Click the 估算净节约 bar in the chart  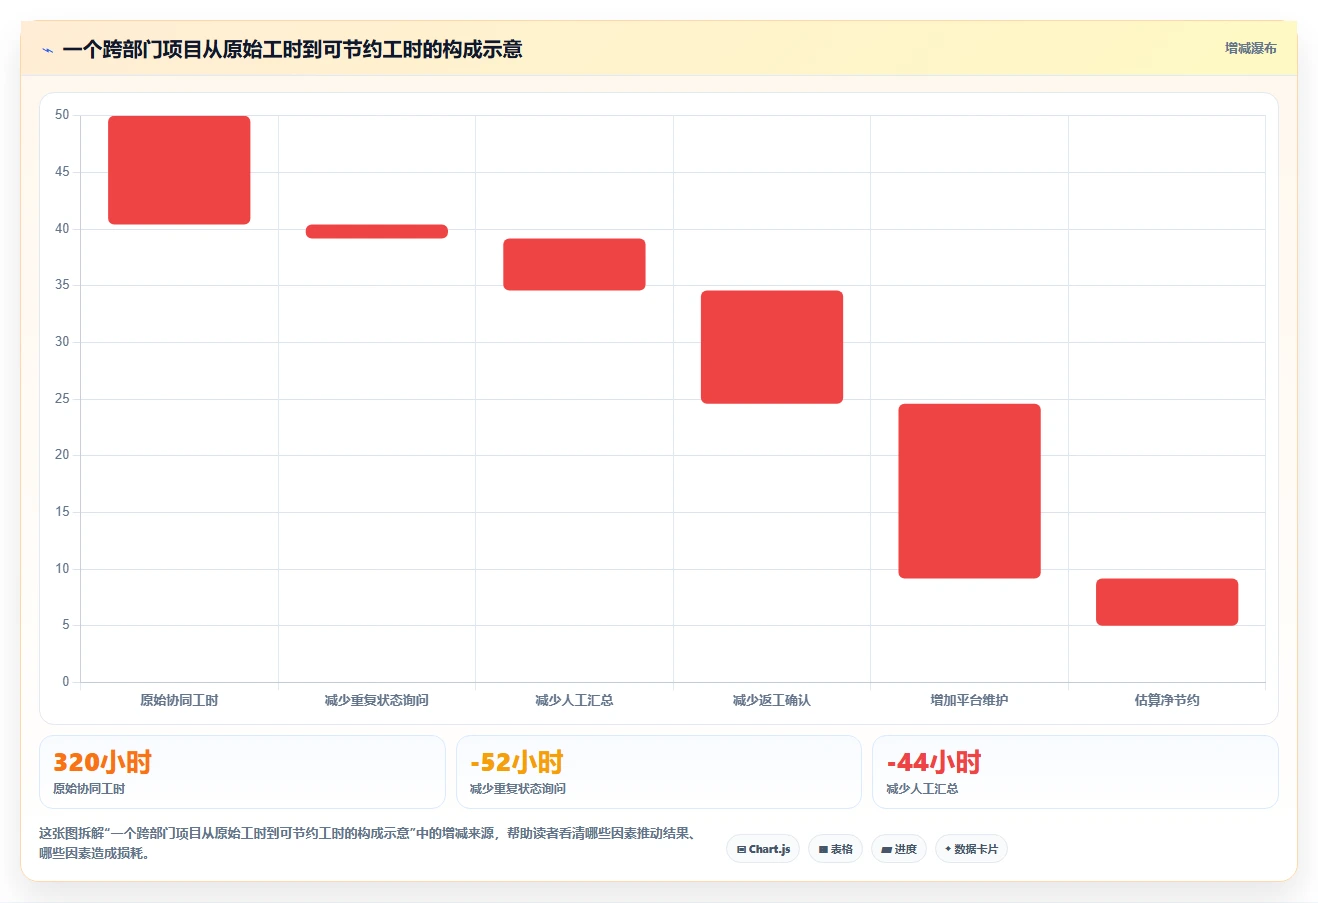point(1167,602)
